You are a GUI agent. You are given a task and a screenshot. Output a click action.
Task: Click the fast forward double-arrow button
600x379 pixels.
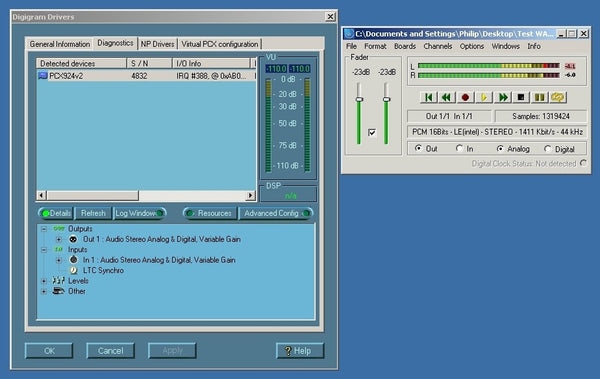pos(502,98)
